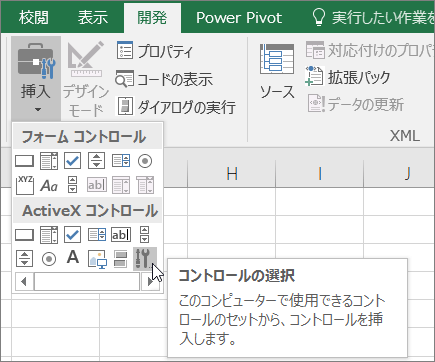Screen dimensions: 435x362
Task: Select greyed-out Form Controls text field
Action: pyautogui.click(x=97, y=185)
